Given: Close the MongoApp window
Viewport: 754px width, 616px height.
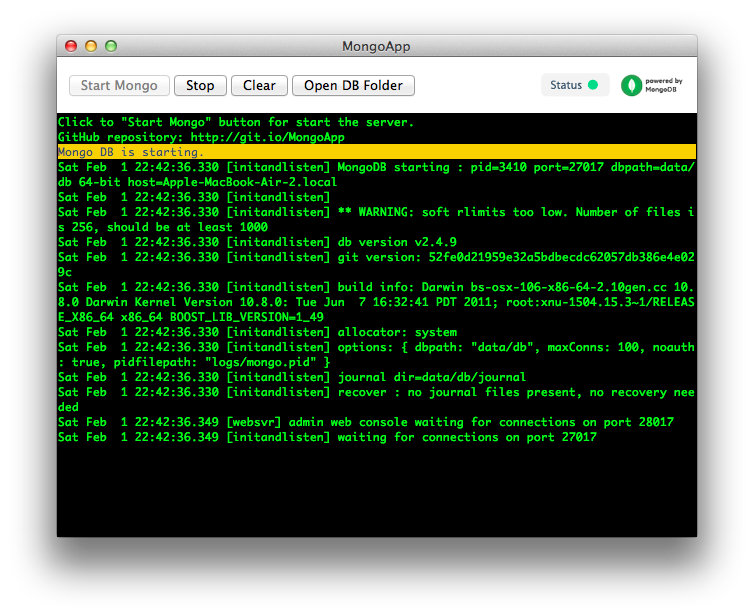Looking at the screenshot, I should tap(71, 46).
